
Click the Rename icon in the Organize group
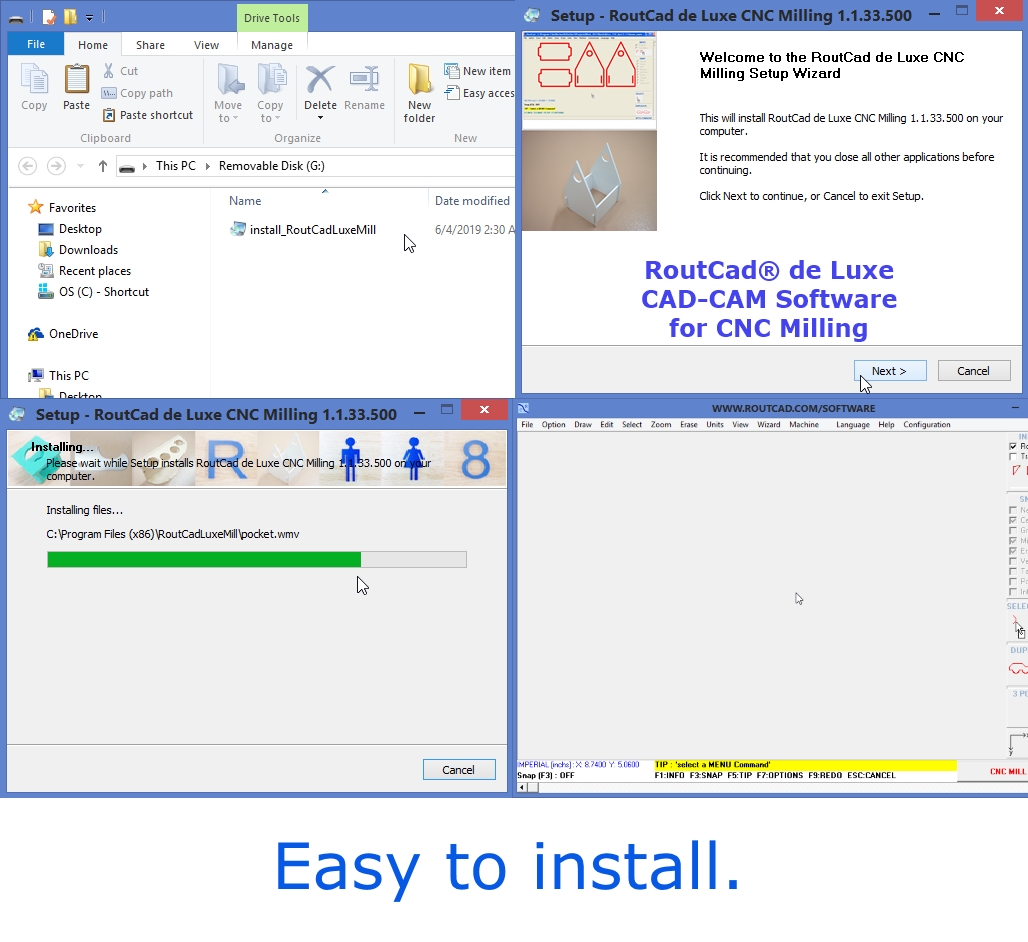(x=365, y=80)
